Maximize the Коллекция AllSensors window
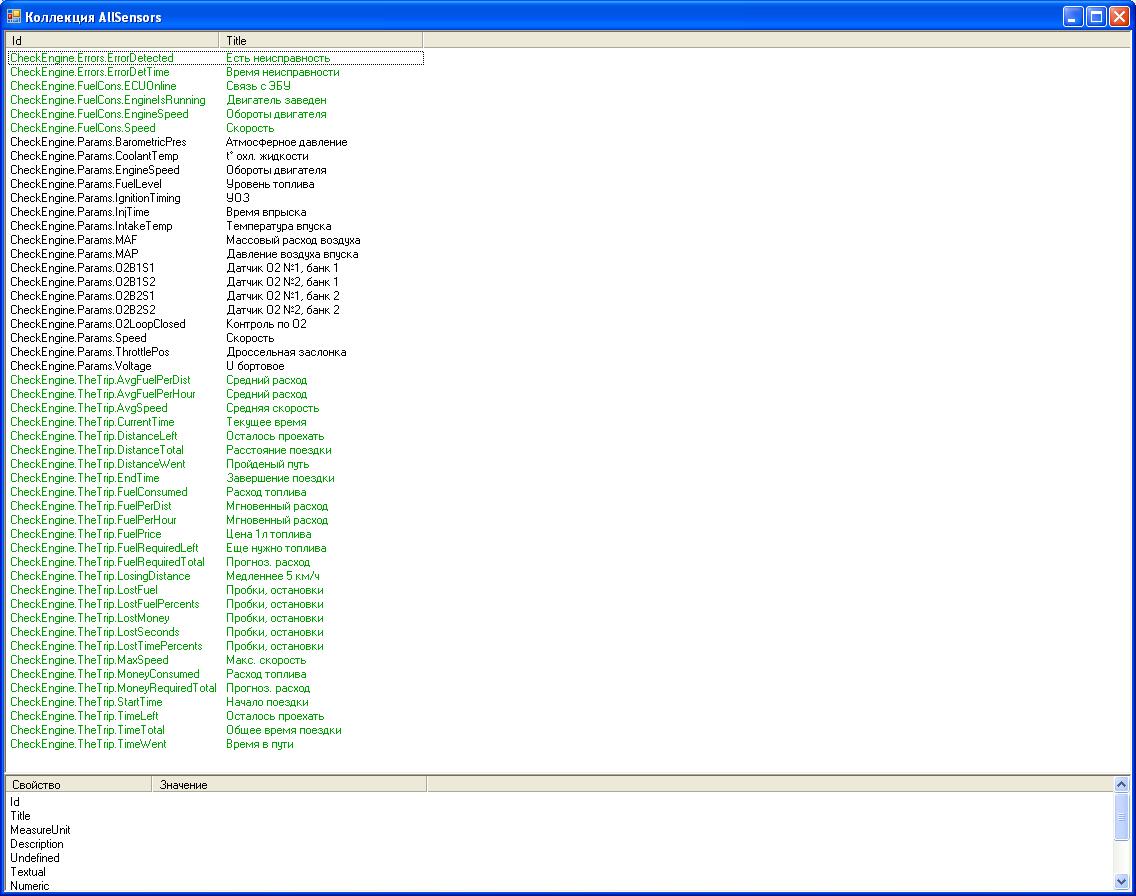The width and height of the screenshot is (1136, 896). [1096, 17]
